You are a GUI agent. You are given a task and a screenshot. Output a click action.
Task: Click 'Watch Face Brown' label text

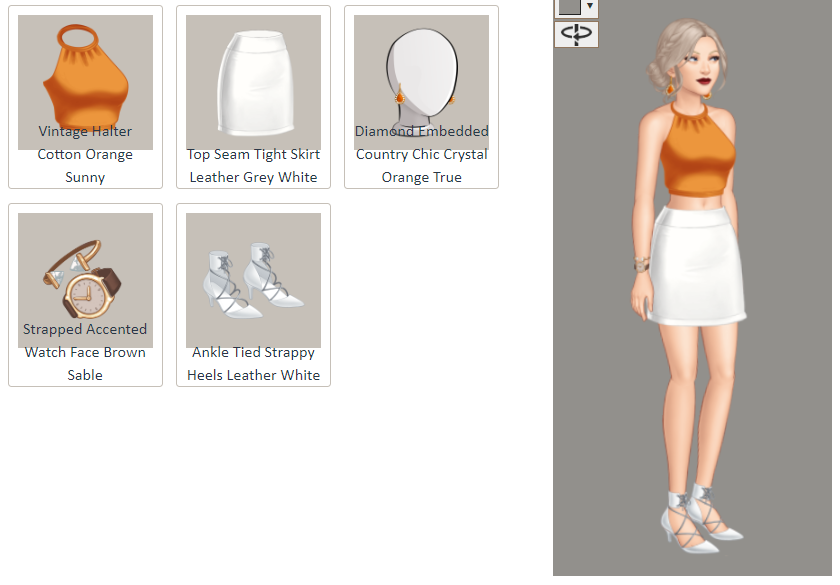[x=85, y=352]
